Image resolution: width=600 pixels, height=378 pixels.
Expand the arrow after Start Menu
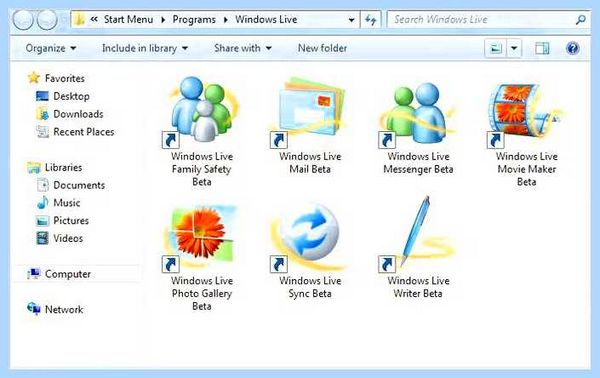pyautogui.click(x=163, y=20)
